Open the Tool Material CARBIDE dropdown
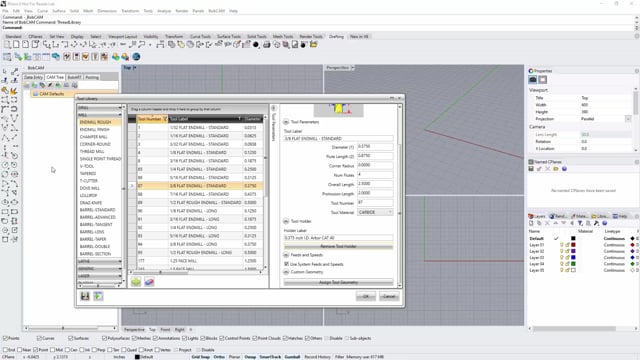640x360 pixels. tap(375, 212)
